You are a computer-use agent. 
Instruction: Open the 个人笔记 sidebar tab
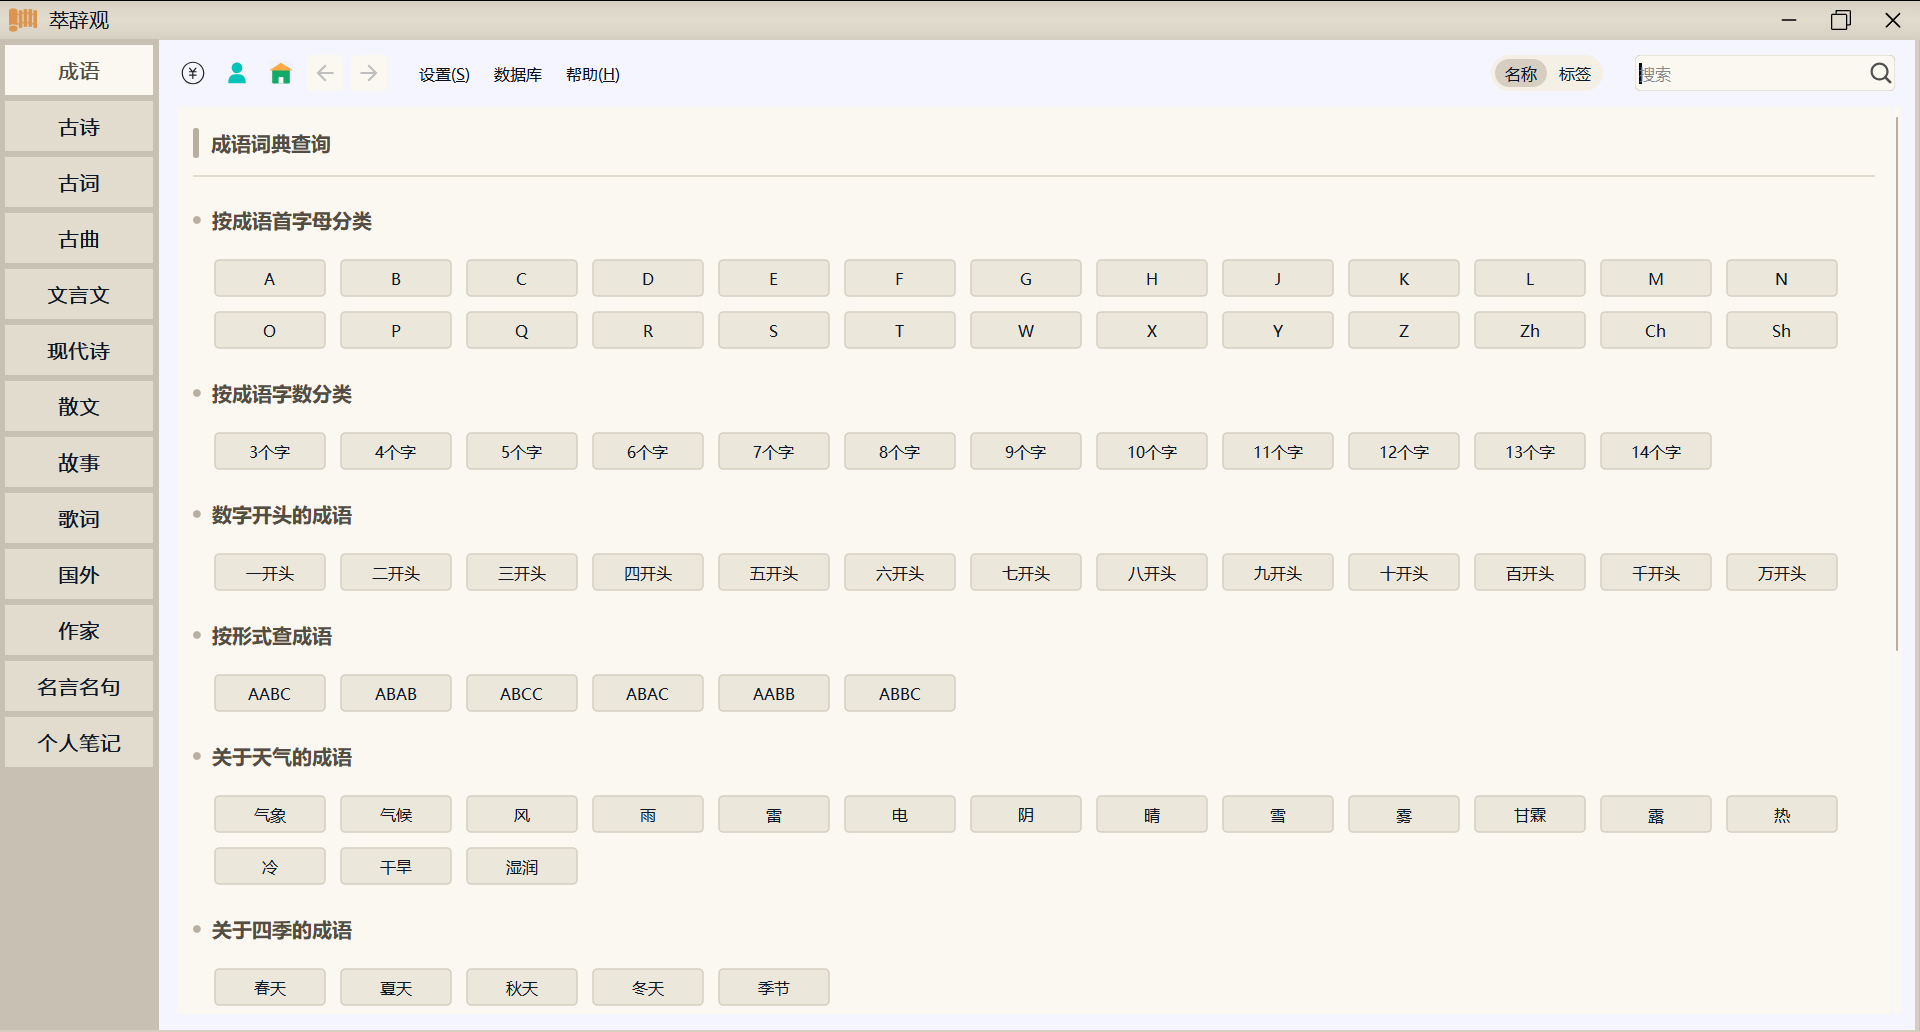click(x=79, y=743)
